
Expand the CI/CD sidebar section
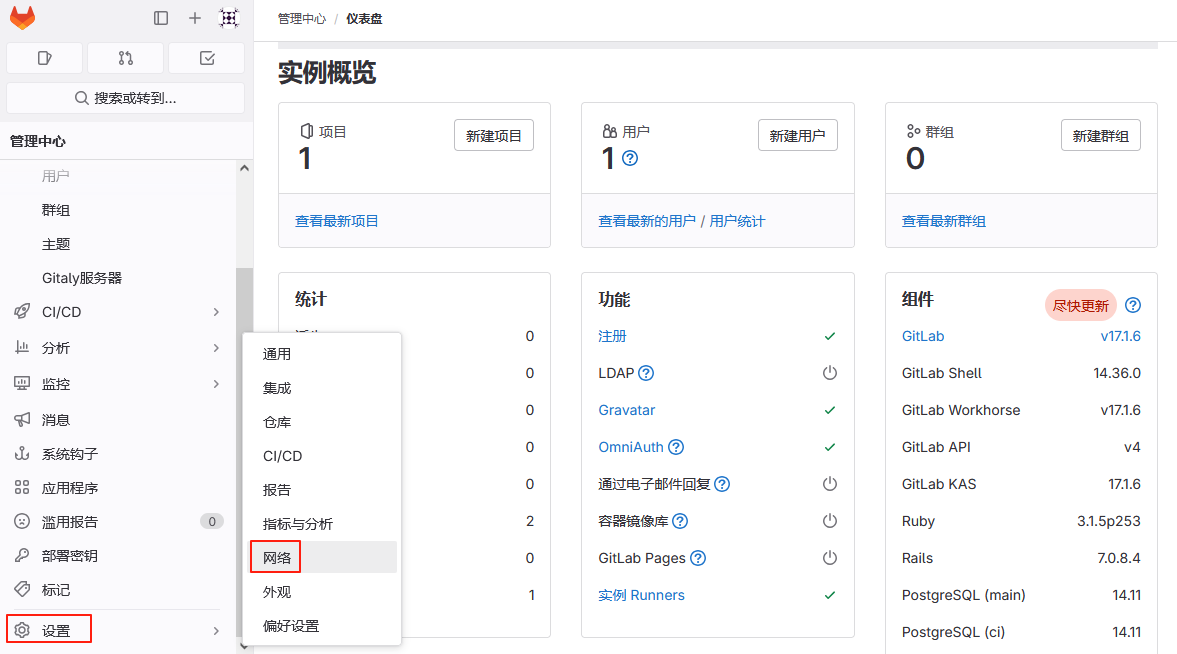[215, 312]
